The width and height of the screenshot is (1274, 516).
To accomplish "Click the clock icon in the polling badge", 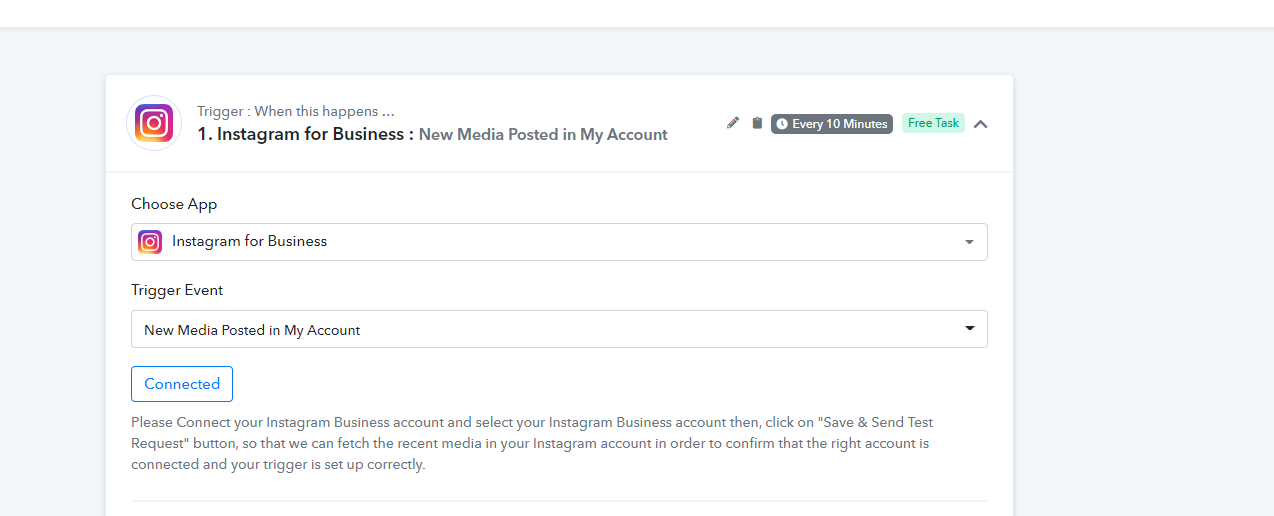I will tap(782, 124).
